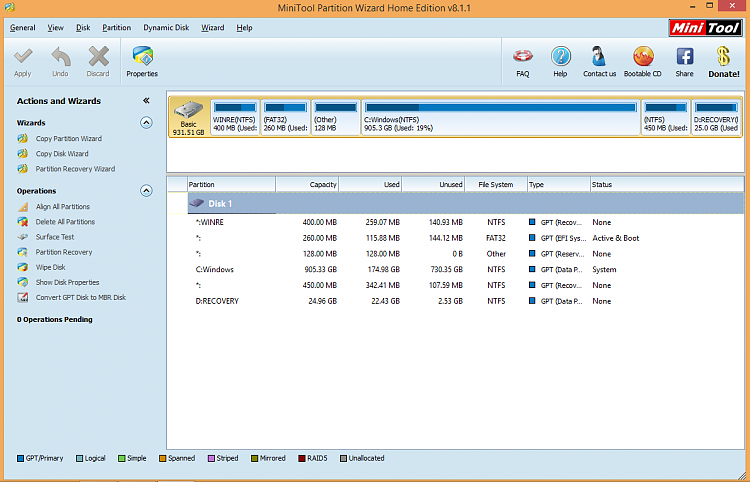Click the Copy Disk Wizard icon
750x482 pixels.
(x=22, y=153)
